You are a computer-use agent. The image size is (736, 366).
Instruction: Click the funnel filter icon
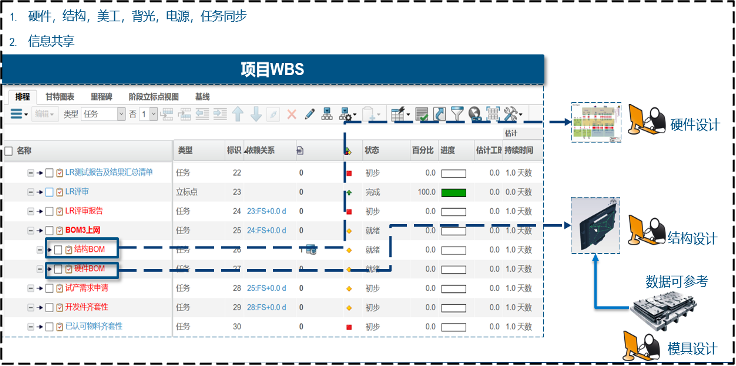(457, 114)
